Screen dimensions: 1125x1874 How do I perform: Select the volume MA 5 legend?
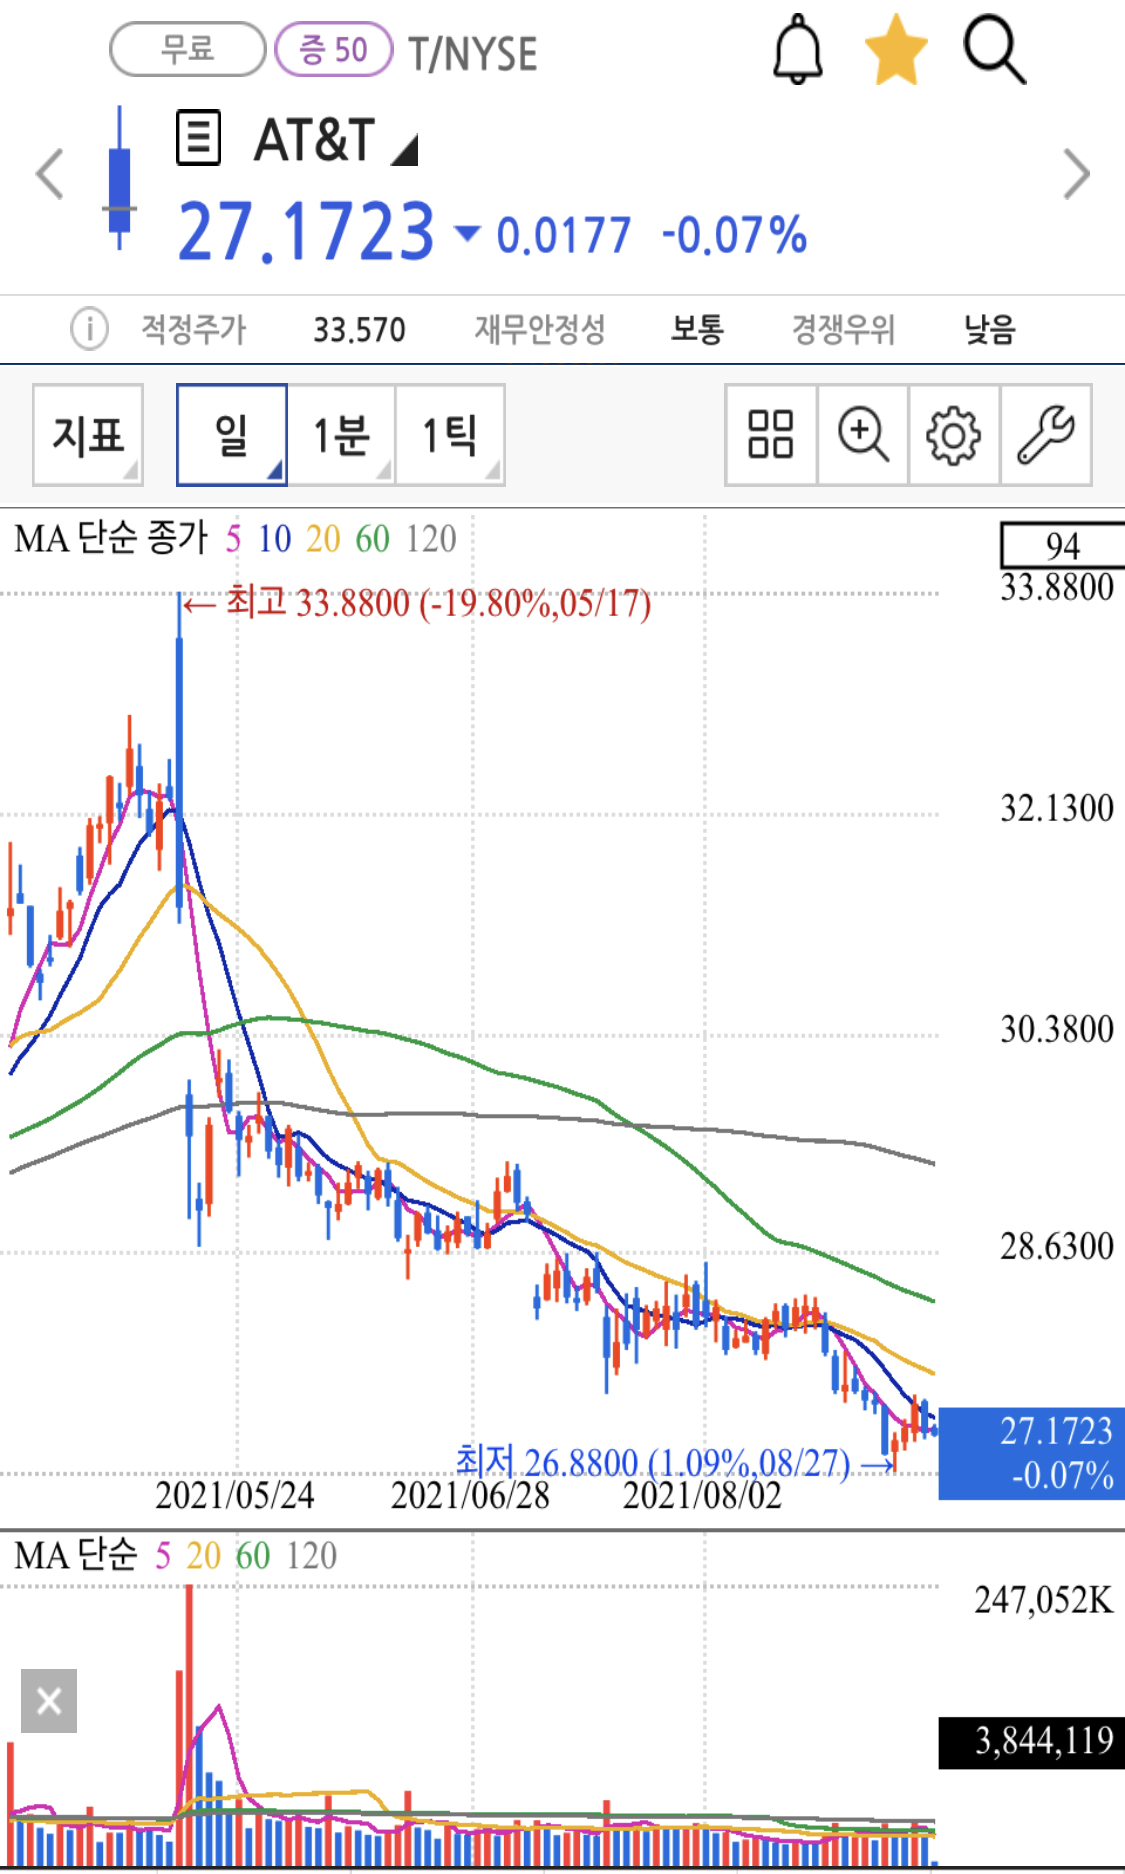(163, 1556)
